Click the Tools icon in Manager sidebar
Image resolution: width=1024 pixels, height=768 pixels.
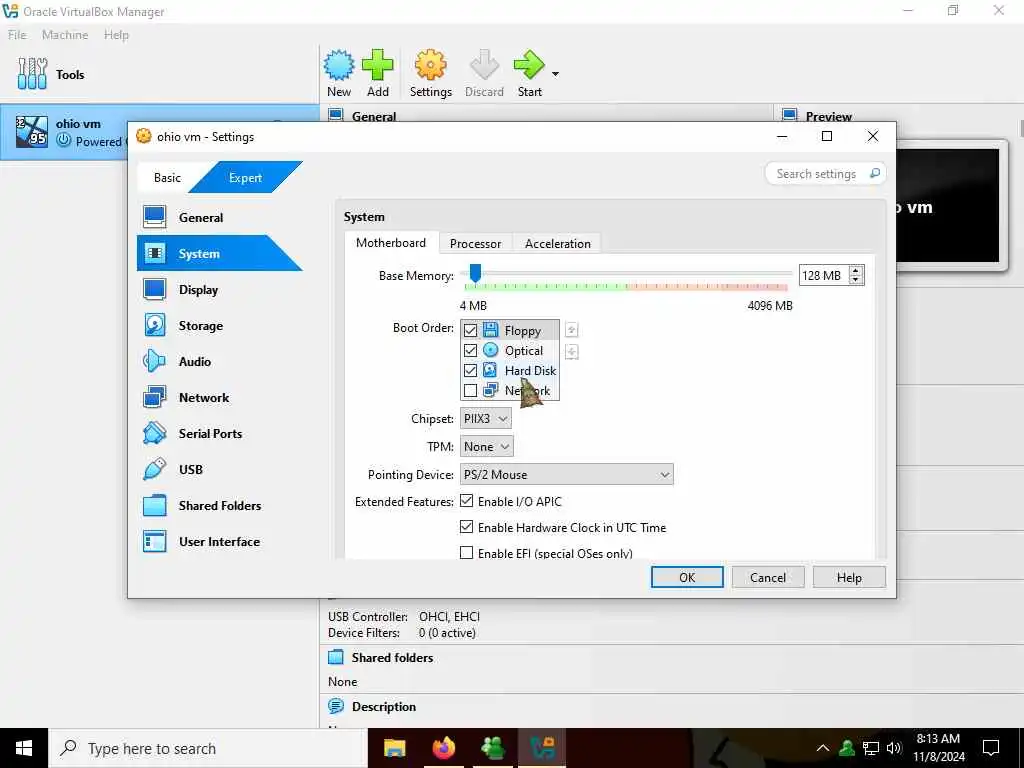pyautogui.click(x=32, y=74)
